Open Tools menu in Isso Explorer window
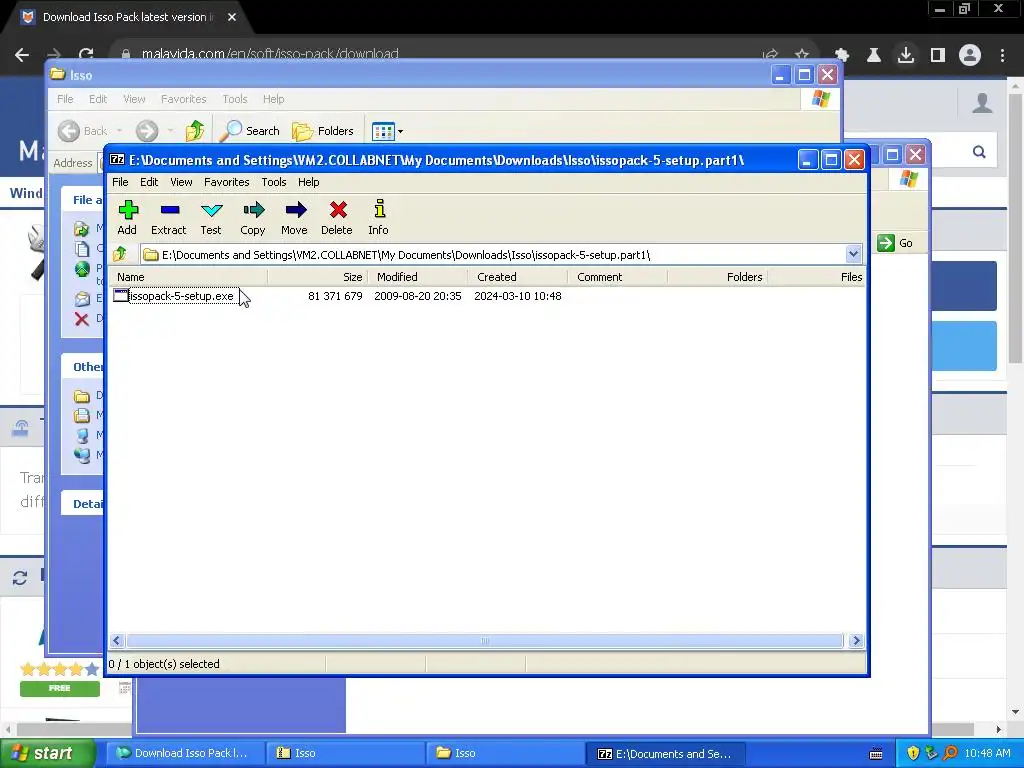1024x768 pixels. 234,99
